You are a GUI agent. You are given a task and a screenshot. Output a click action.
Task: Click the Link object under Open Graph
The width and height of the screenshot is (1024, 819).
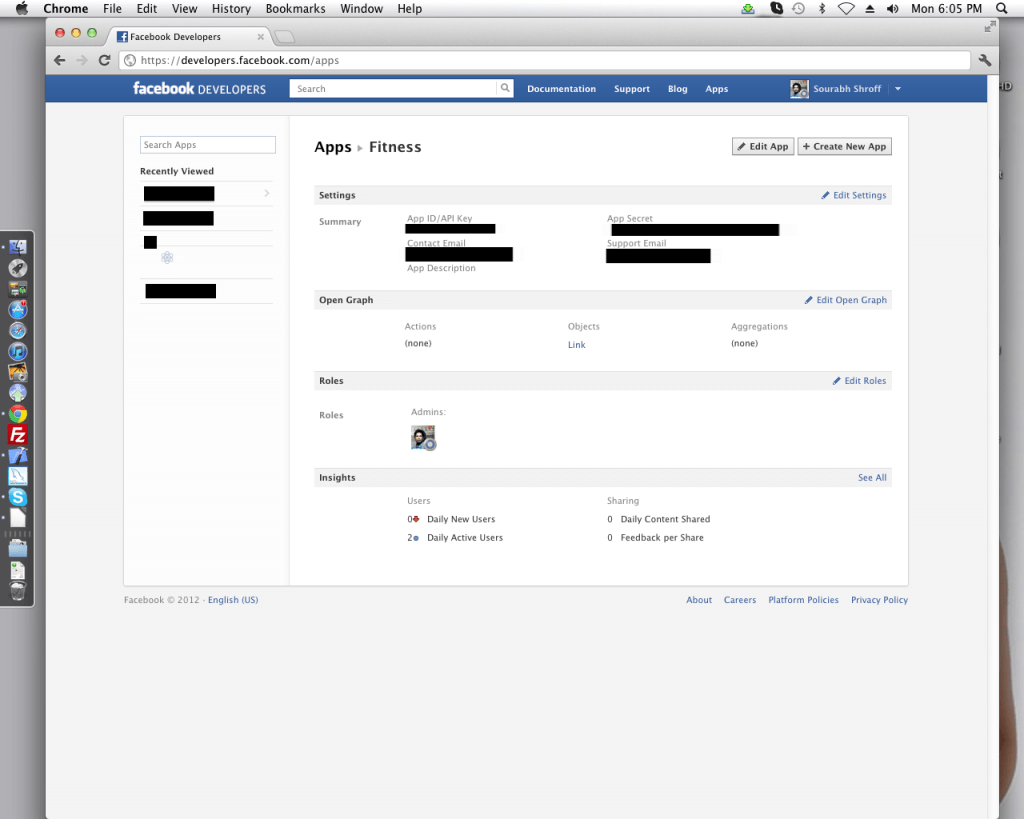click(x=576, y=345)
